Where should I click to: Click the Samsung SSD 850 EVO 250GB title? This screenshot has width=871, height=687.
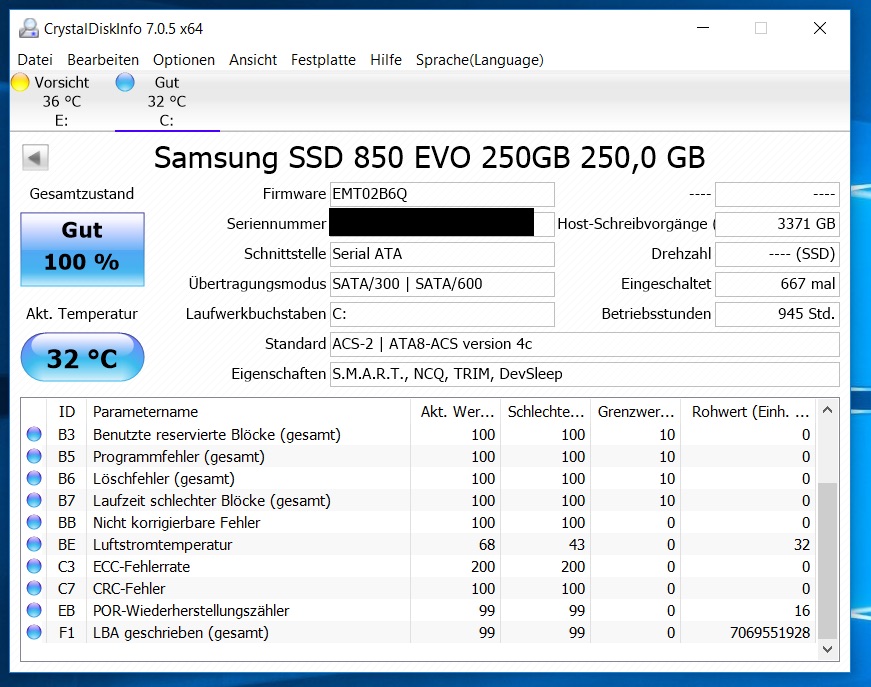point(429,158)
